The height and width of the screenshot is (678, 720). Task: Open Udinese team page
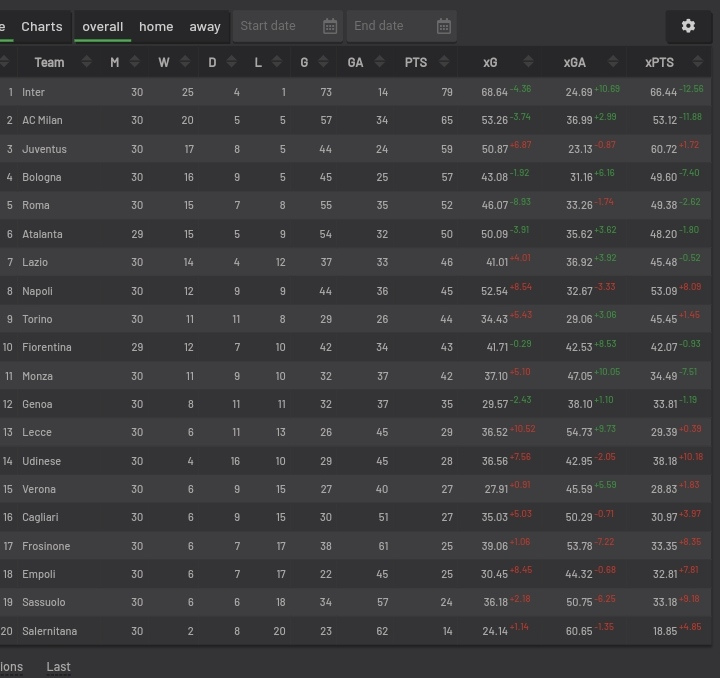[x=41, y=461]
